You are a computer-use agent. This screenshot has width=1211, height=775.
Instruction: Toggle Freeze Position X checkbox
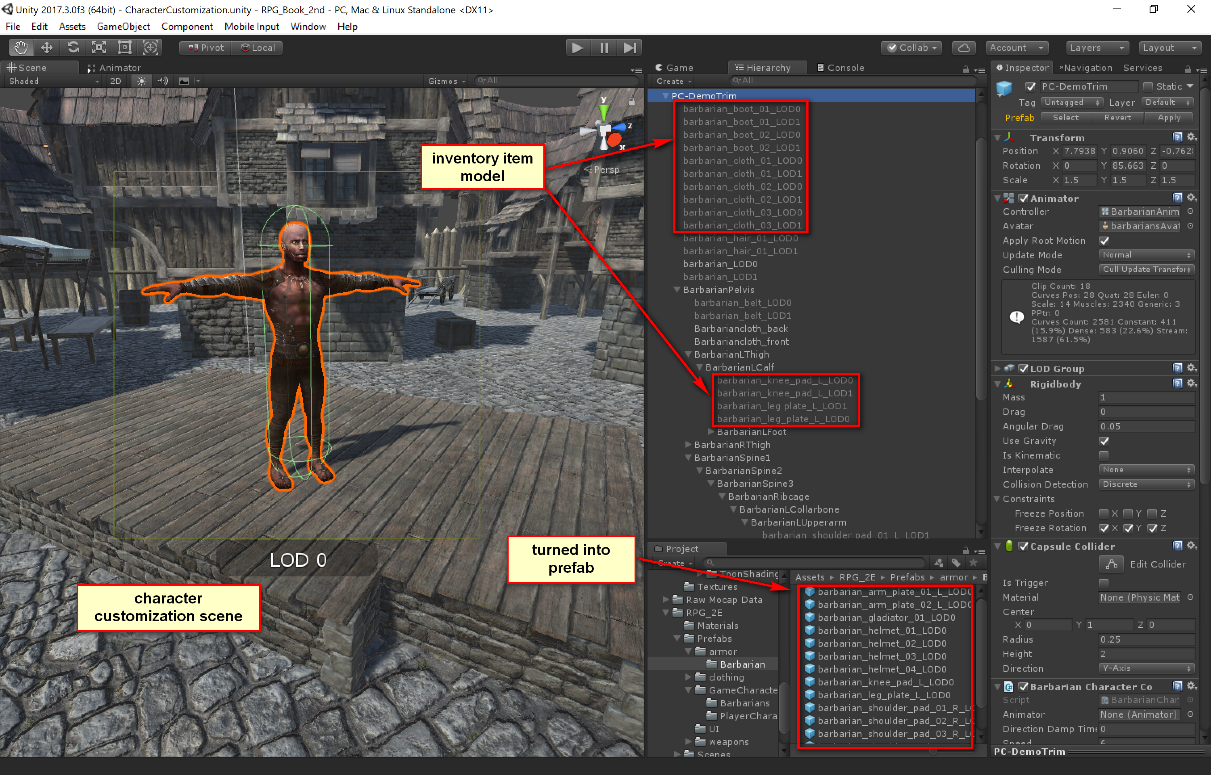coord(1104,514)
